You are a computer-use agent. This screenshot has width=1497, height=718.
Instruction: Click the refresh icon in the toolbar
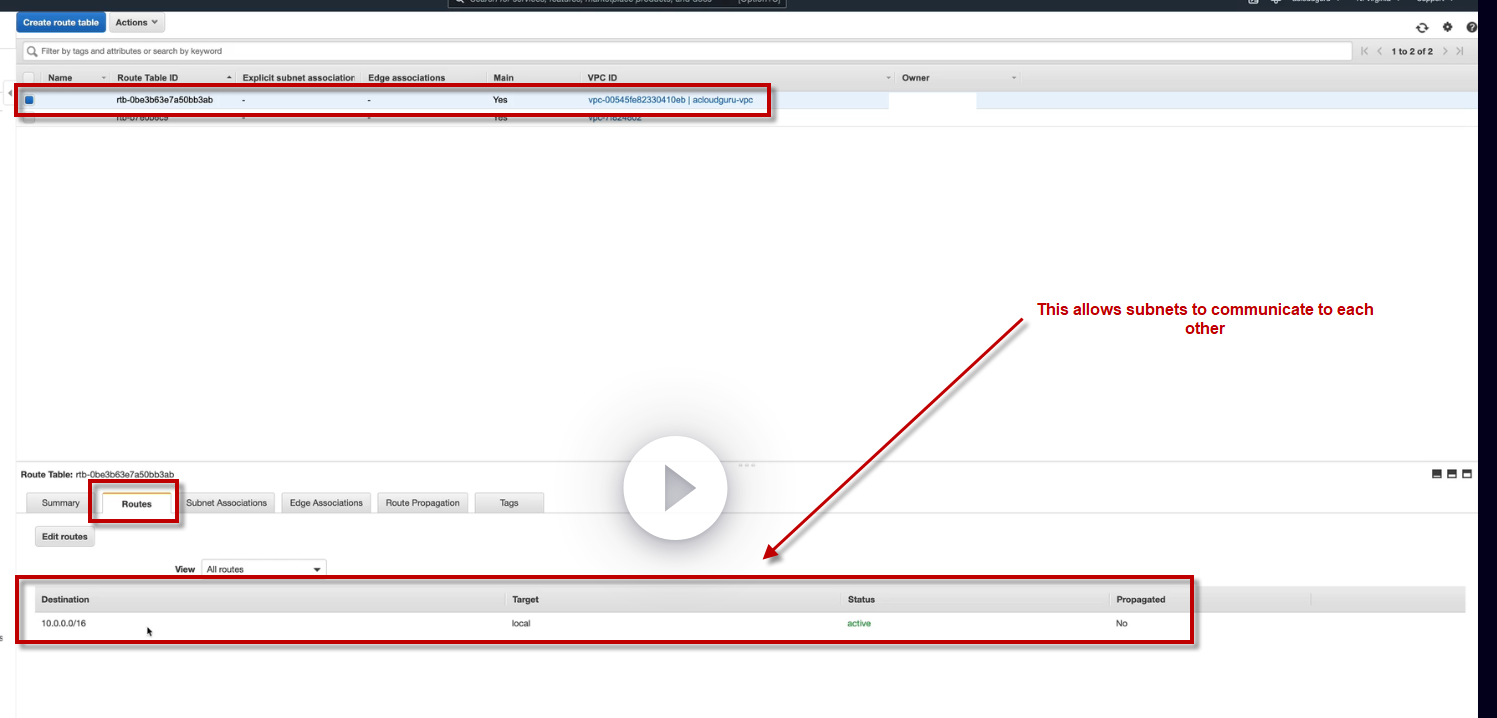pyautogui.click(x=1422, y=27)
